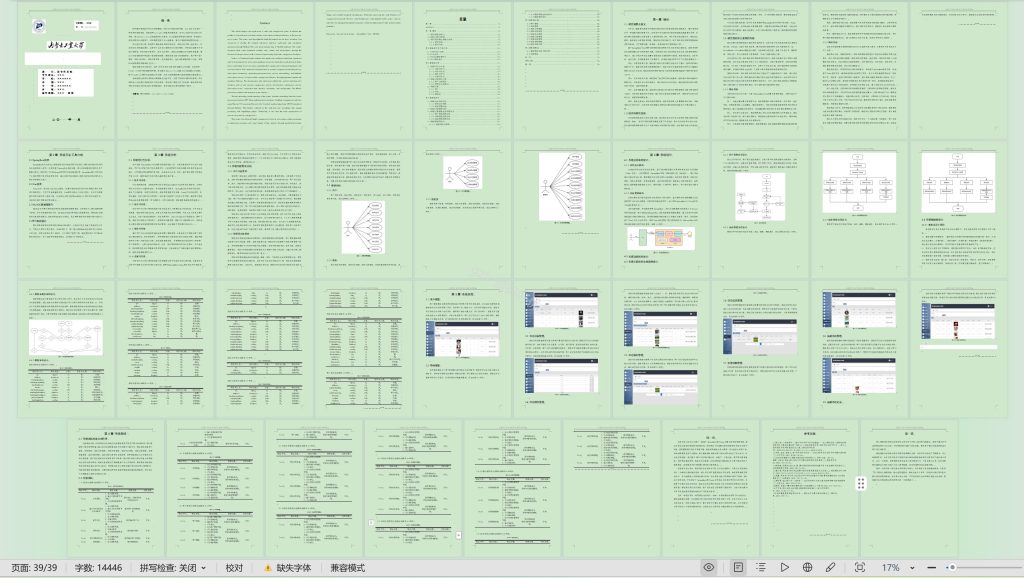Image resolution: width=1024 pixels, height=578 pixels.
Task: Select the page with the E-R diagram
Action: (x=65, y=349)
